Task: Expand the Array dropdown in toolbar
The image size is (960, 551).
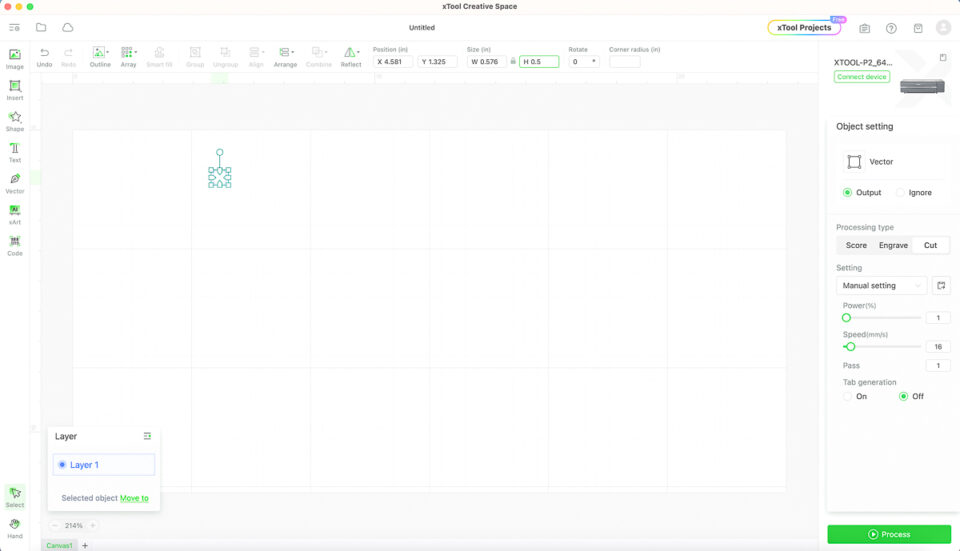Action: 129,55
